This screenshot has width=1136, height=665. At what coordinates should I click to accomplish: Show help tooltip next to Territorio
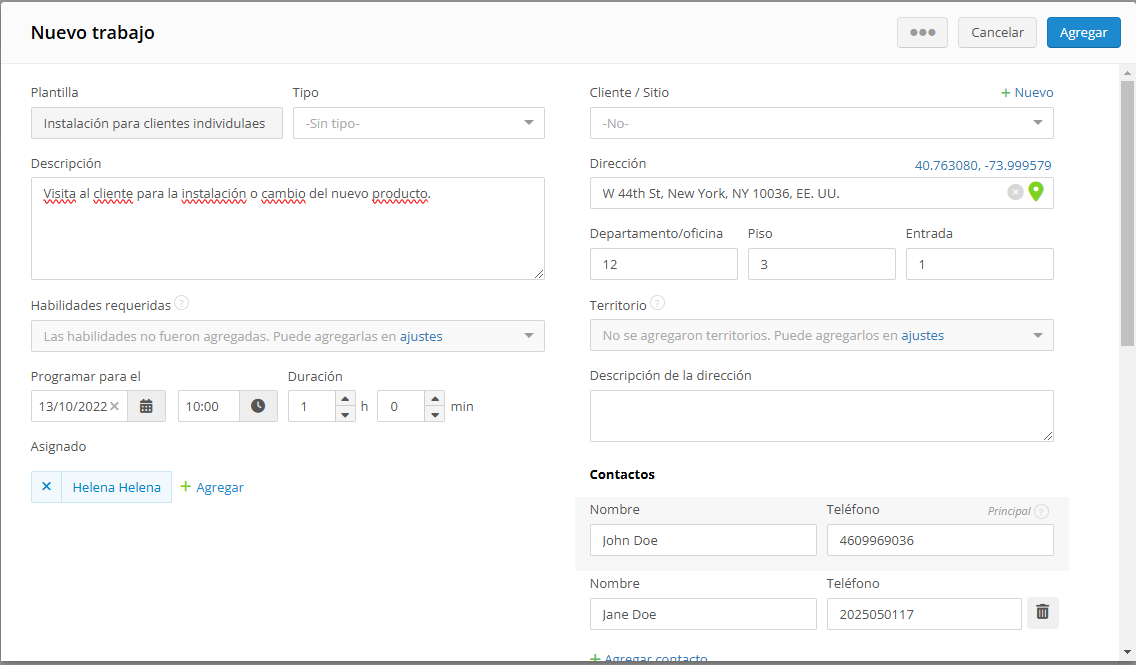pyautogui.click(x=657, y=304)
